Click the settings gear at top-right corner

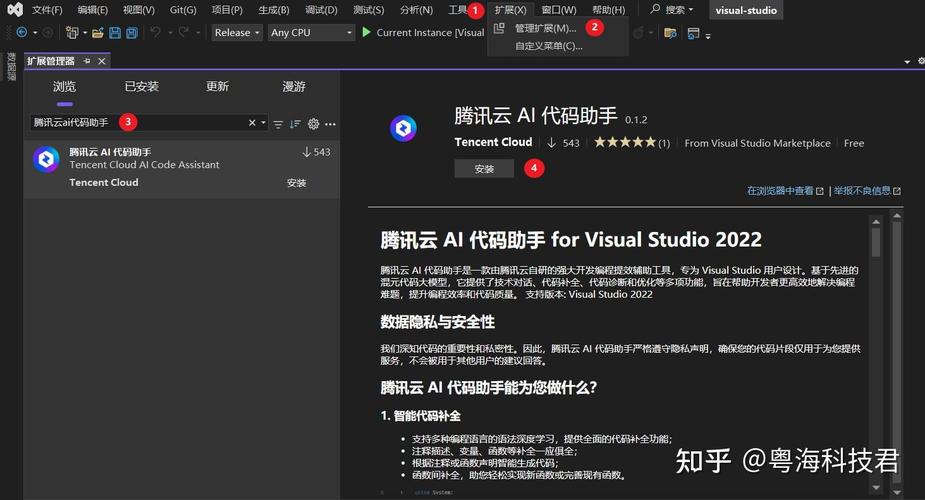pos(921,61)
